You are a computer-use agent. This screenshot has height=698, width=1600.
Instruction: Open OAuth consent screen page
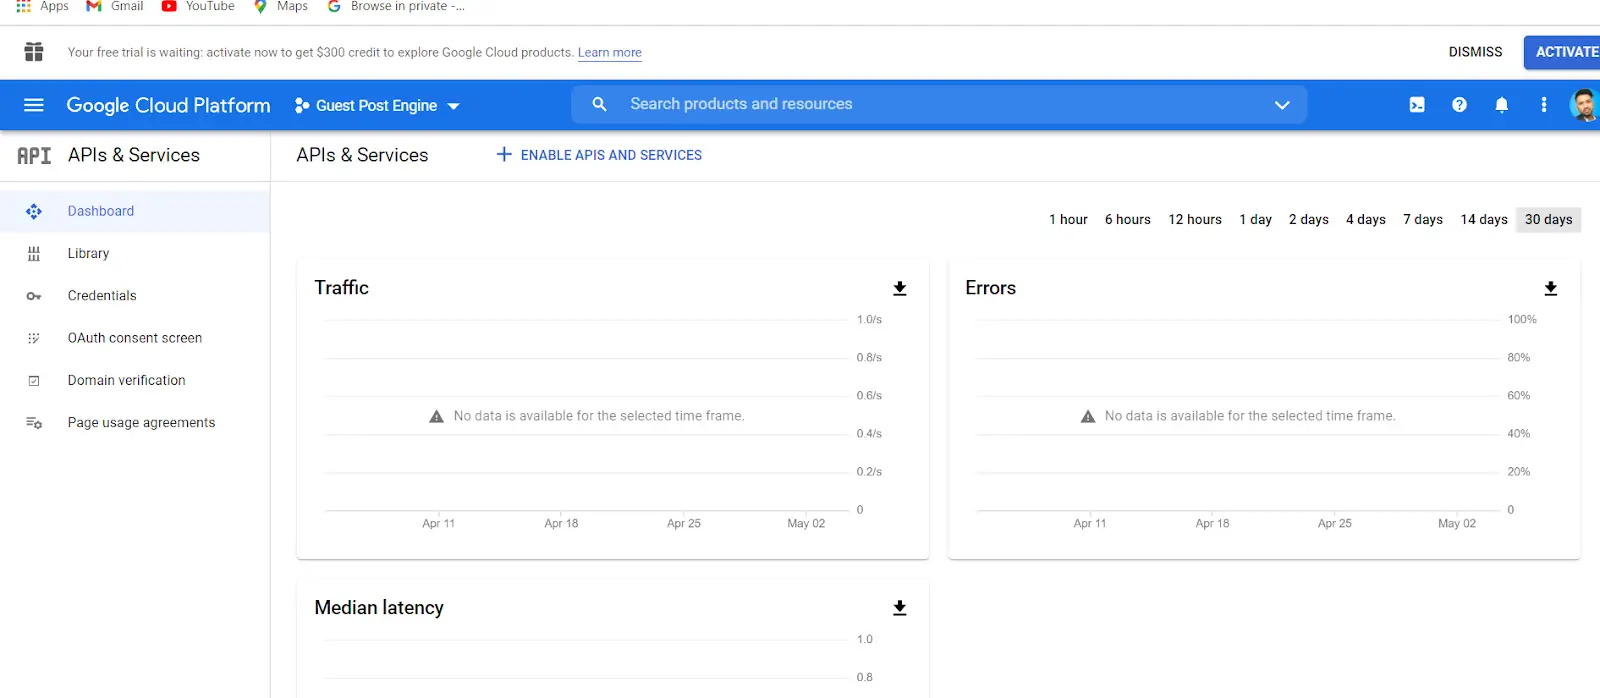tap(135, 338)
